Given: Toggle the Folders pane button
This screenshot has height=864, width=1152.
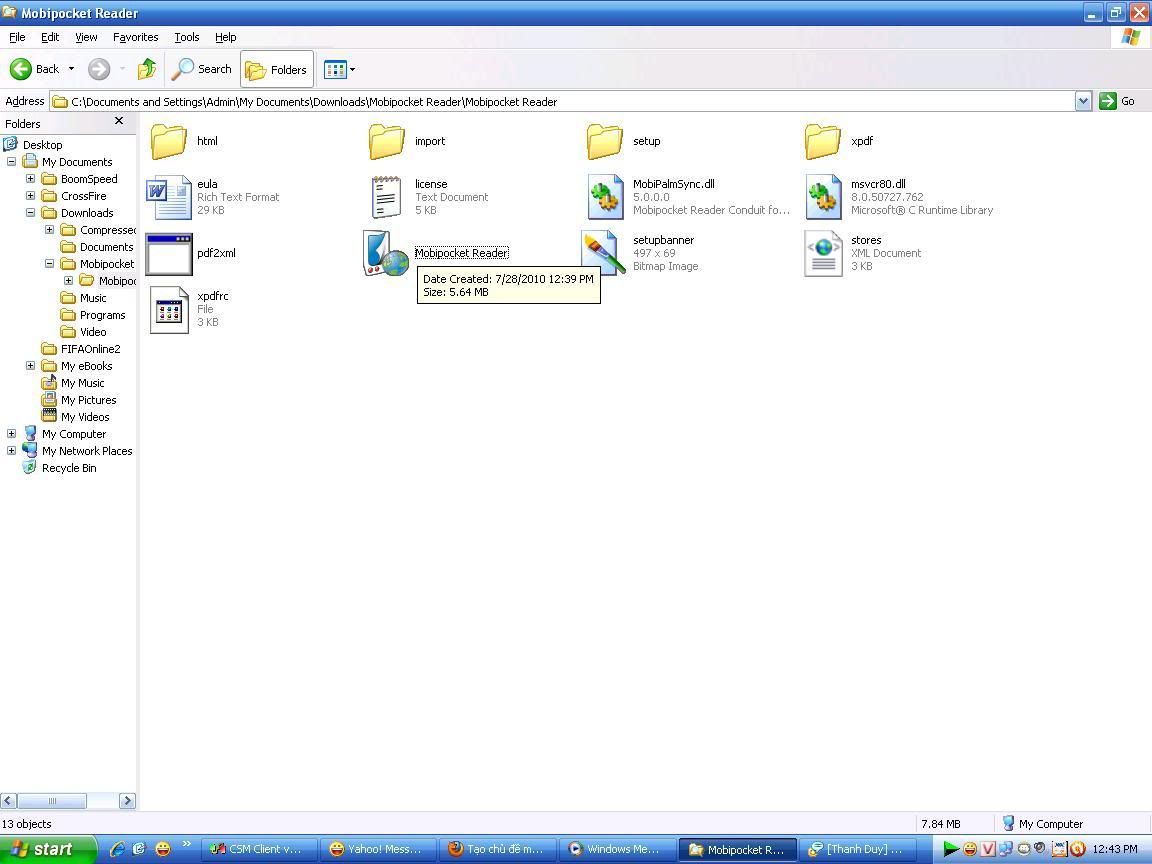Looking at the screenshot, I should click(x=277, y=69).
